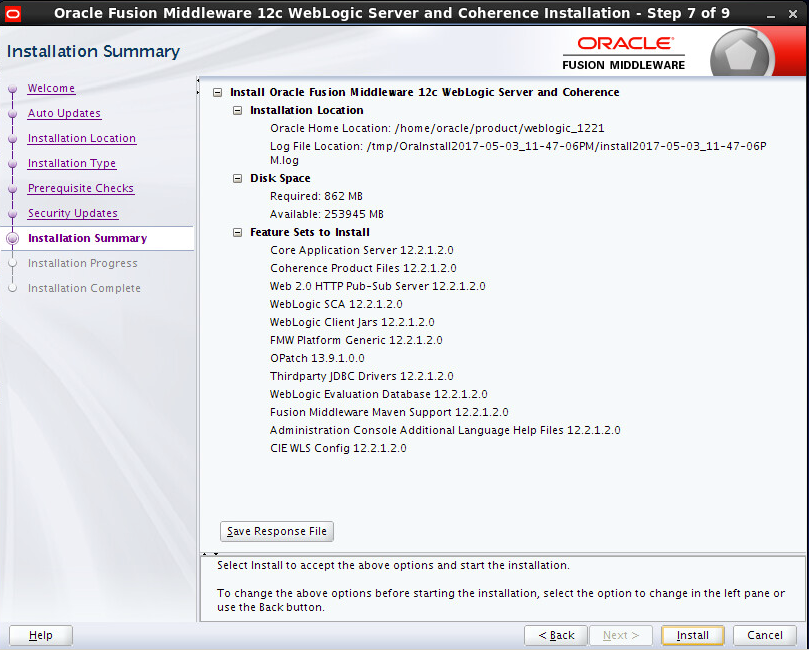Go to the Security Updates step
This screenshot has height=651, width=809.
(73, 214)
